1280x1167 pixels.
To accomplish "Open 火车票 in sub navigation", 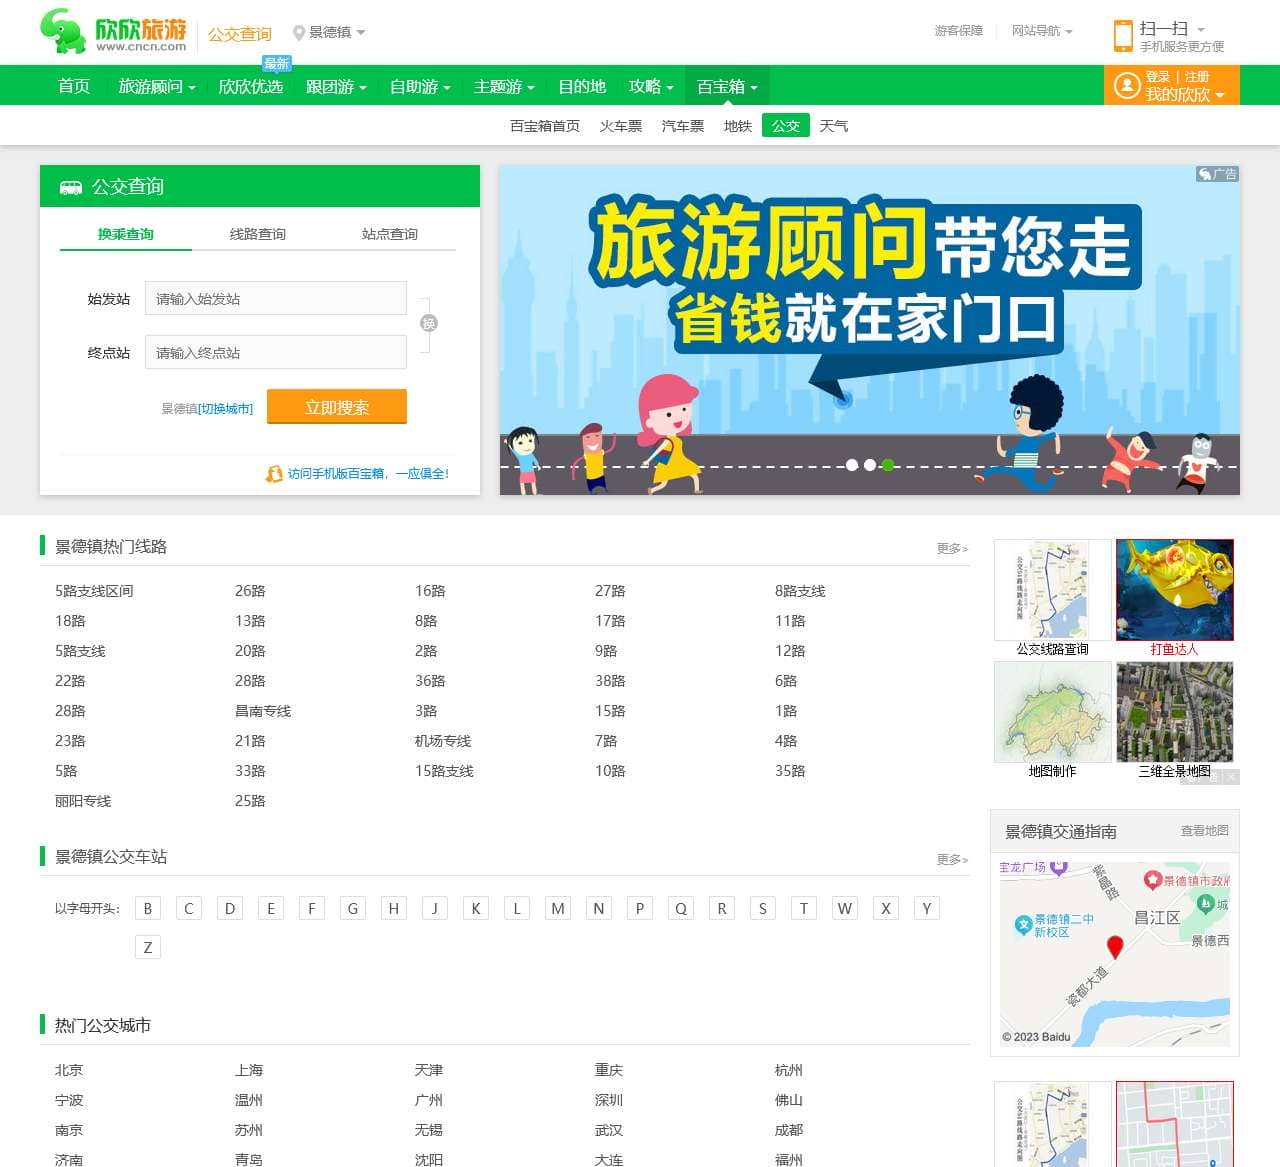I will click(620, 126).
